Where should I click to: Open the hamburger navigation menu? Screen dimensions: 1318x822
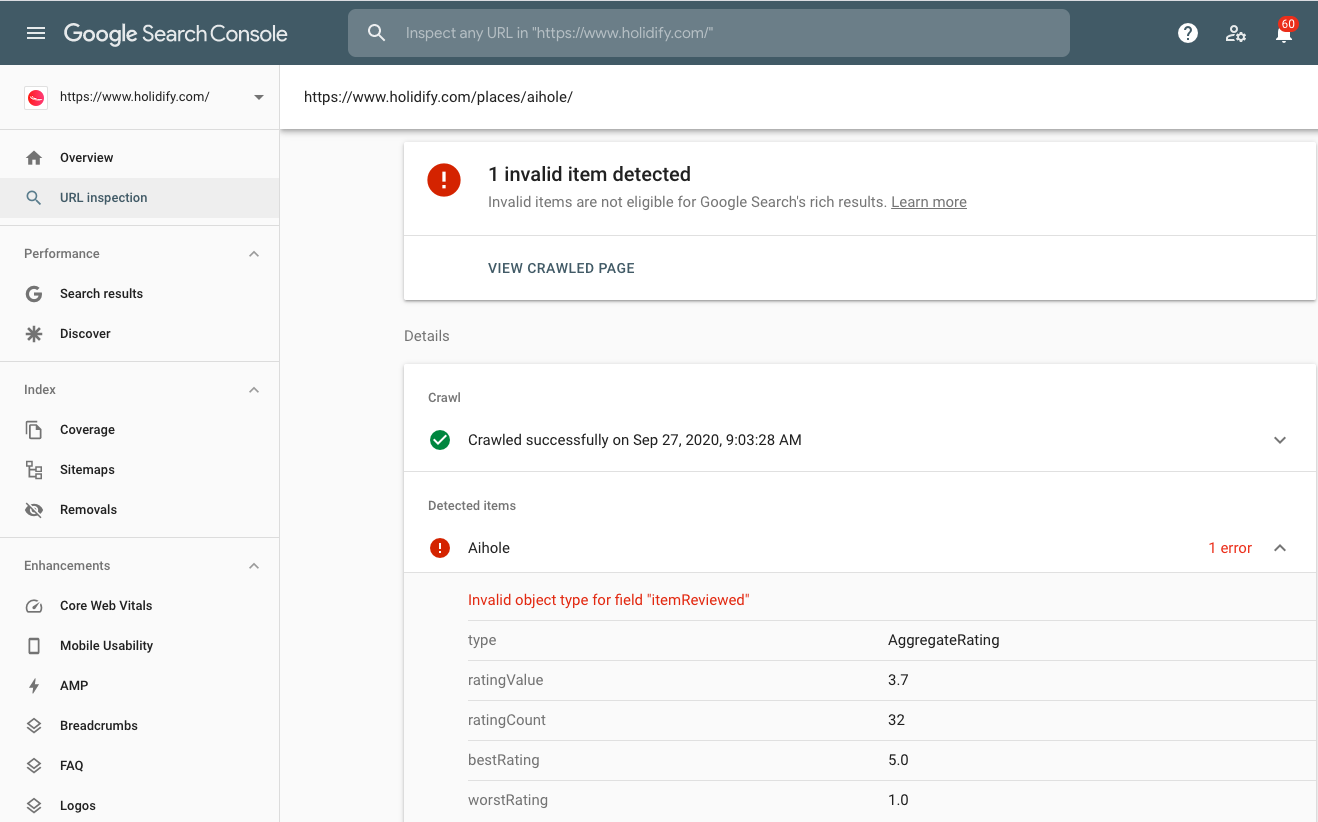pyautogui.click(x=36, y=33)
